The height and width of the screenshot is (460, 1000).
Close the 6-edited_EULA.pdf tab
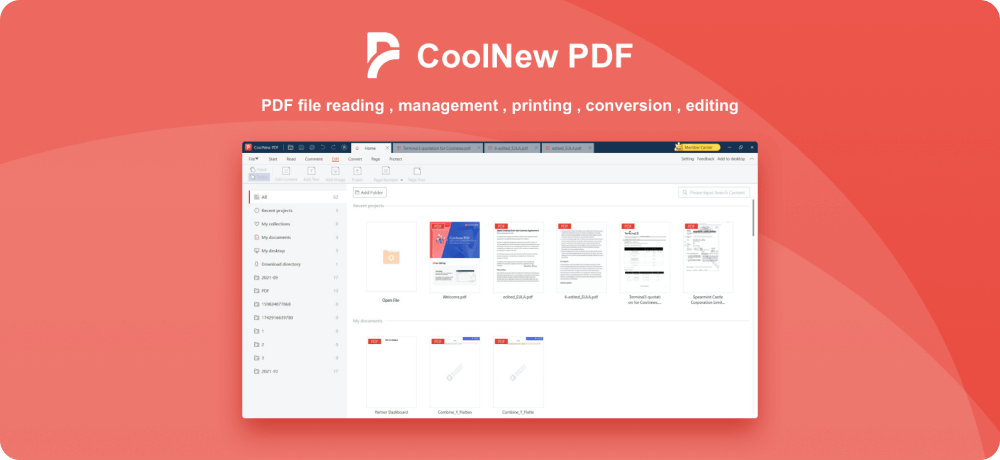535,148
